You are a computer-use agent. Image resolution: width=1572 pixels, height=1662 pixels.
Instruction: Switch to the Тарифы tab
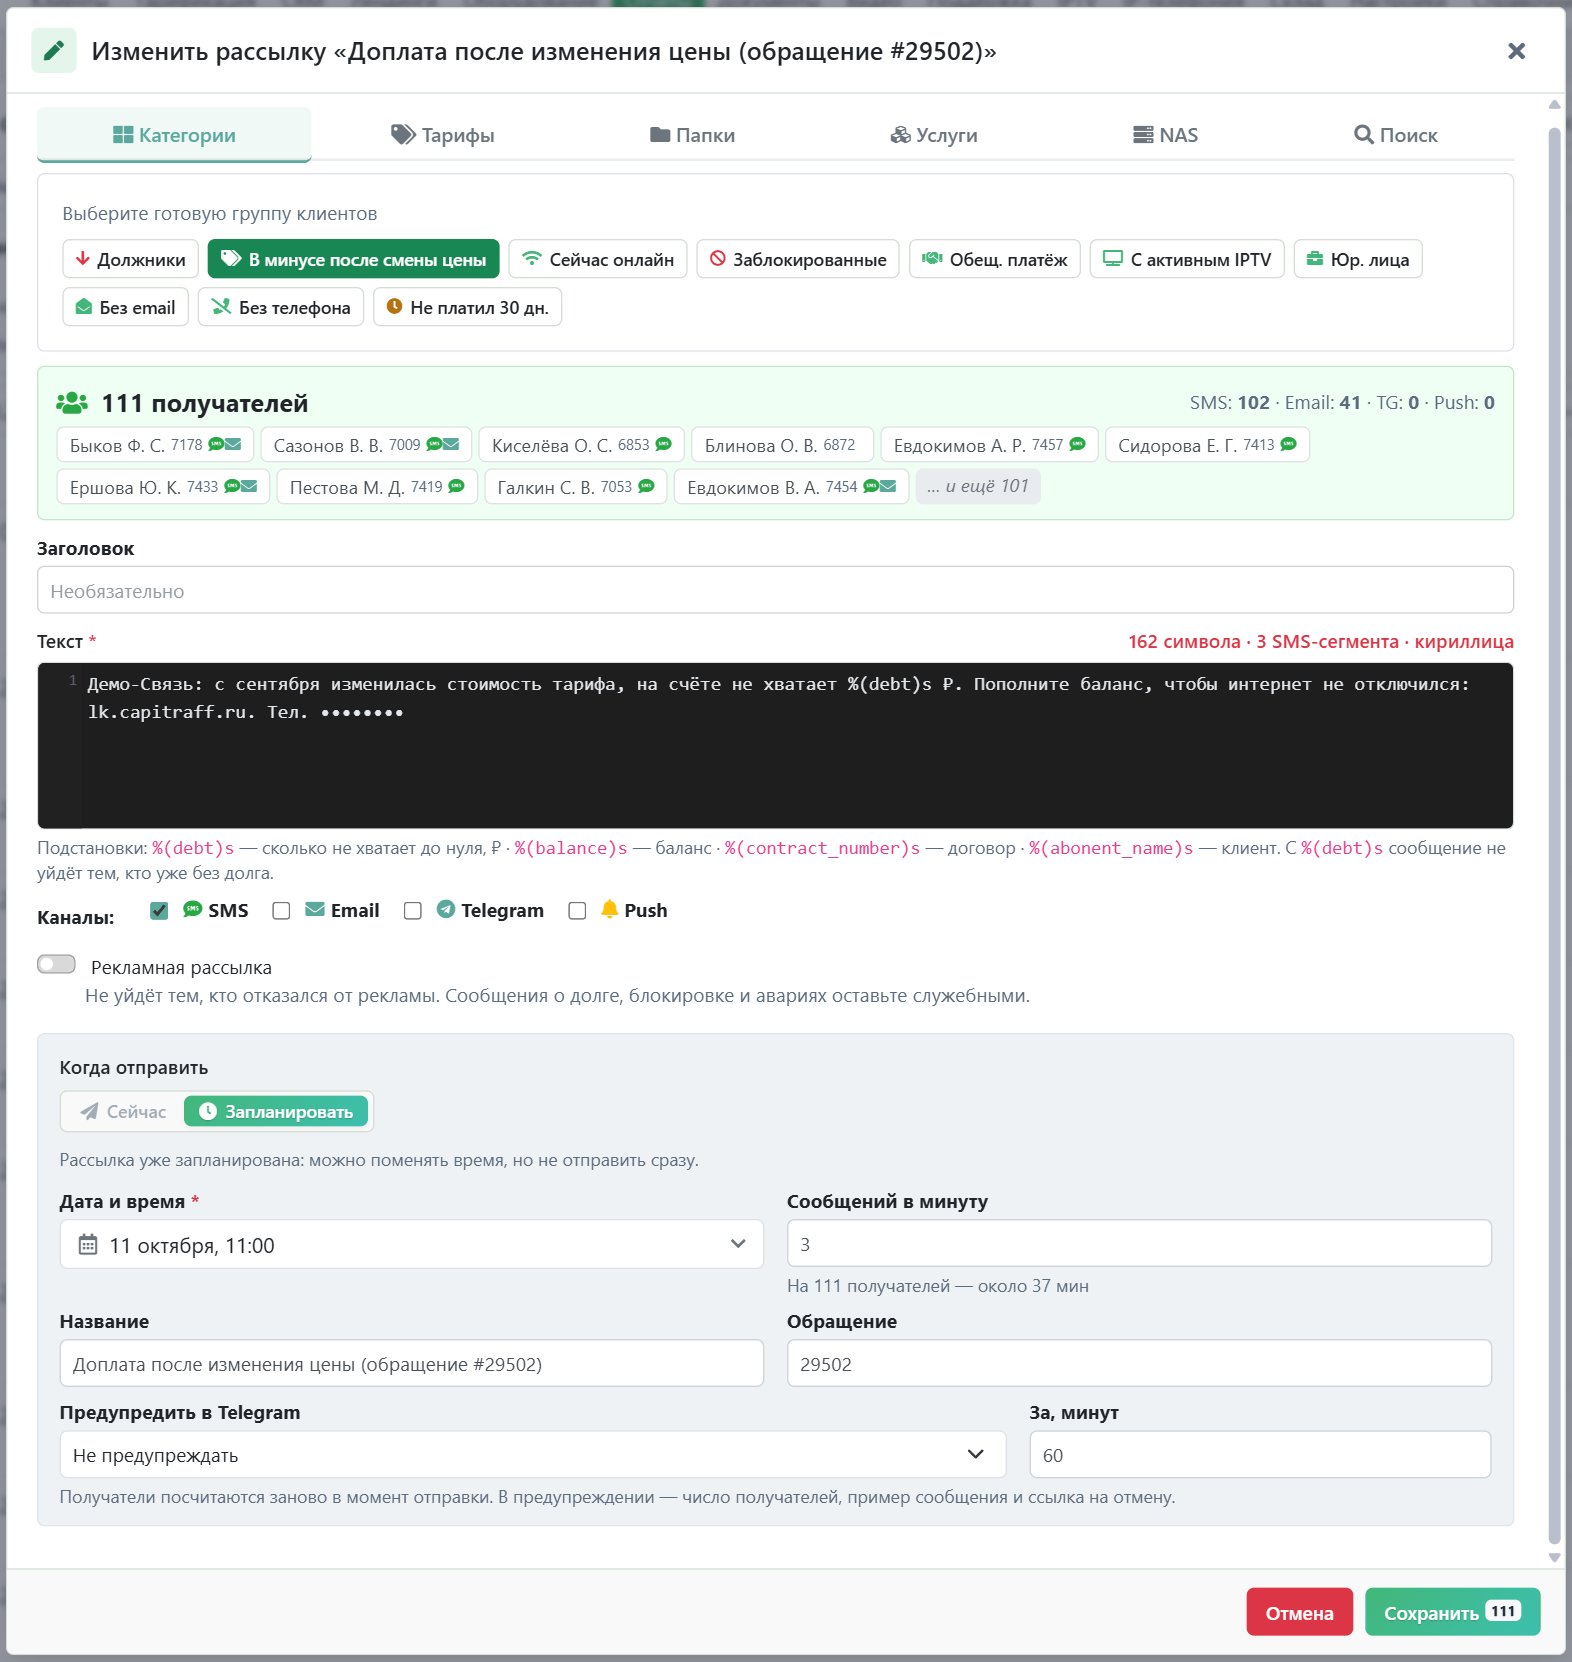(443, 135)
